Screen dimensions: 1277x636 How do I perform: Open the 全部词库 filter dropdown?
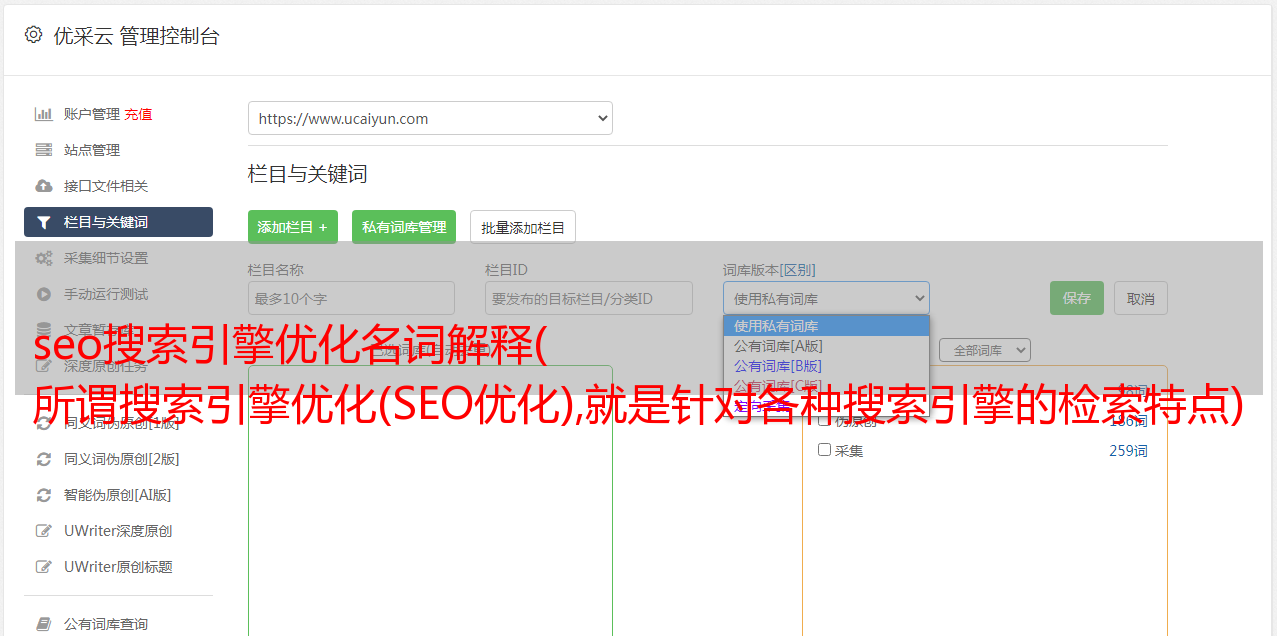(x=984, y=350)
